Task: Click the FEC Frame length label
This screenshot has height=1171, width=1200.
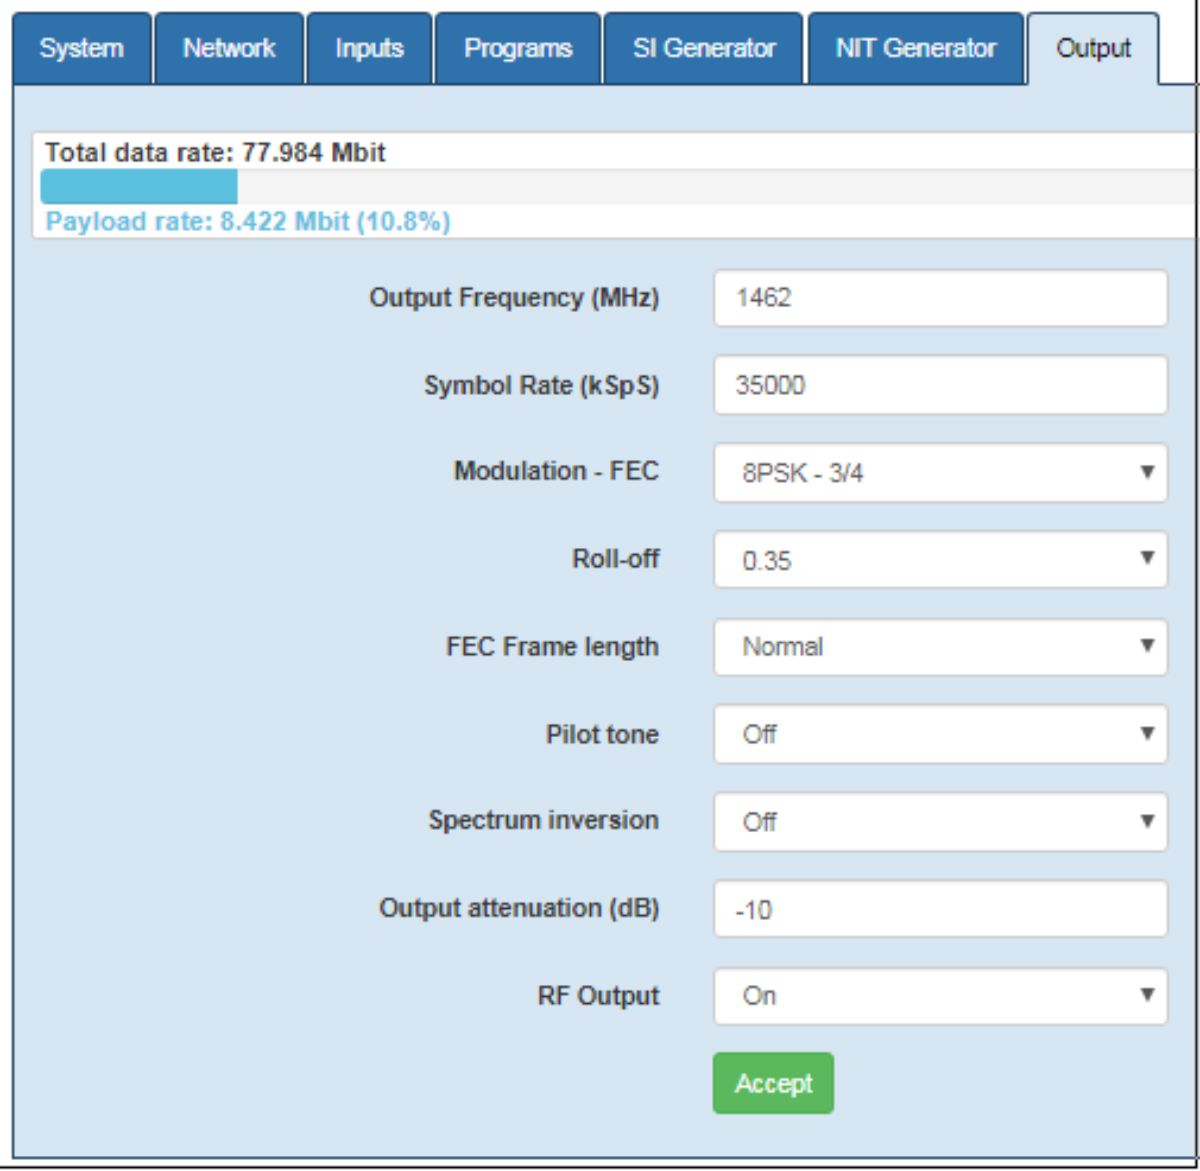Action: point(552,647)
